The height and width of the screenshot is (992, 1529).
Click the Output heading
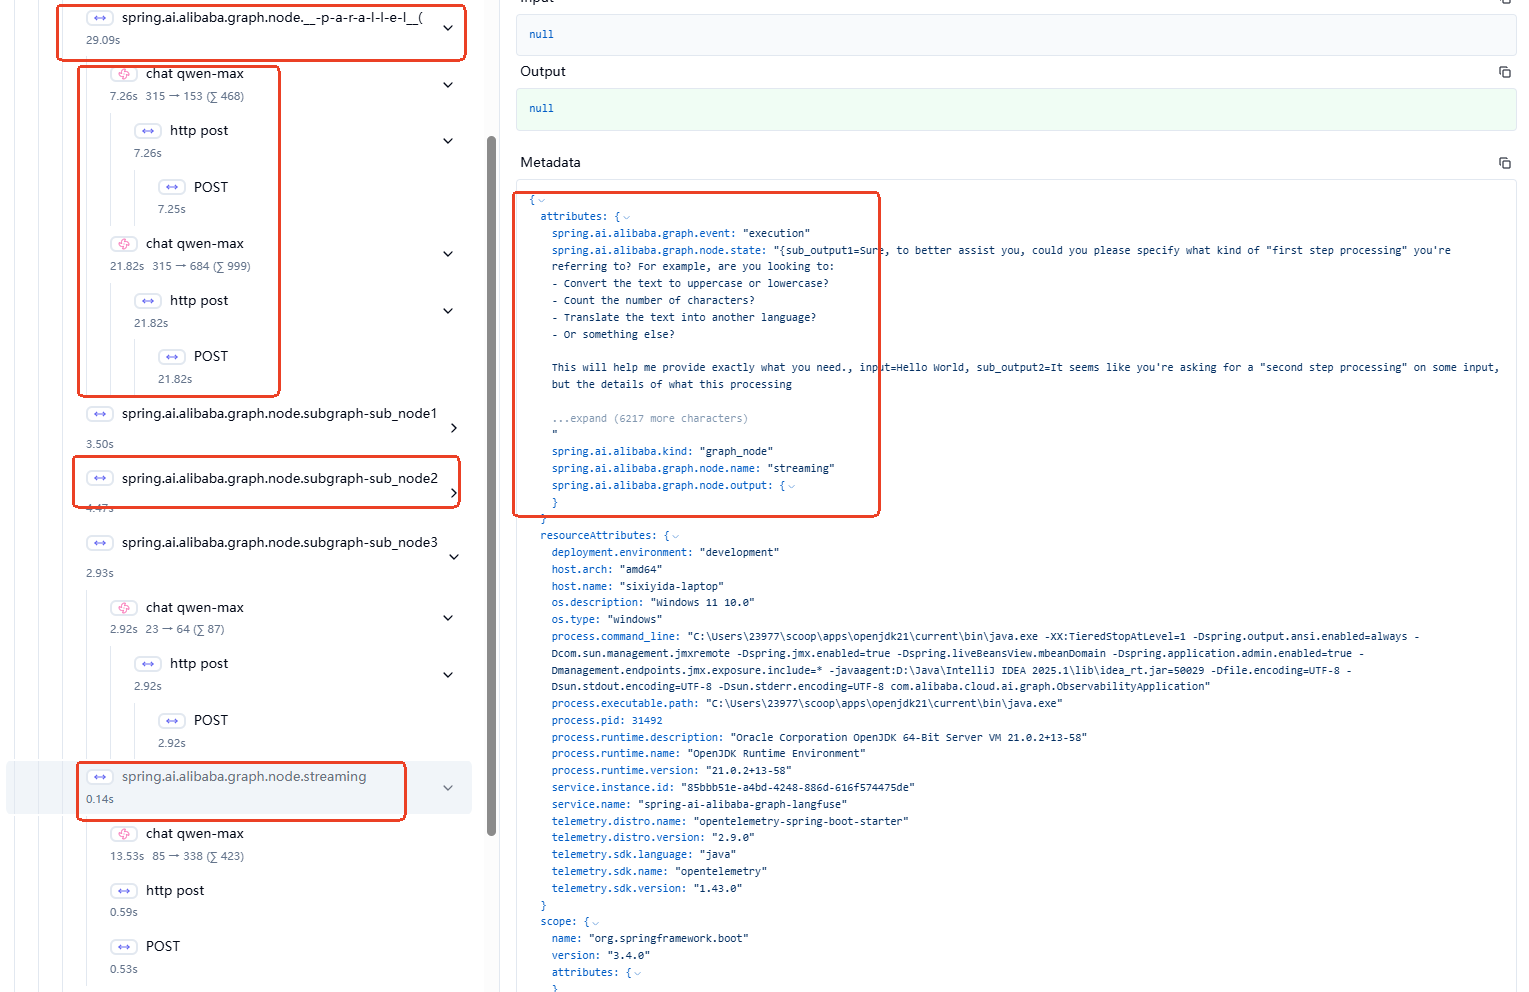click(x=543, y=72)
